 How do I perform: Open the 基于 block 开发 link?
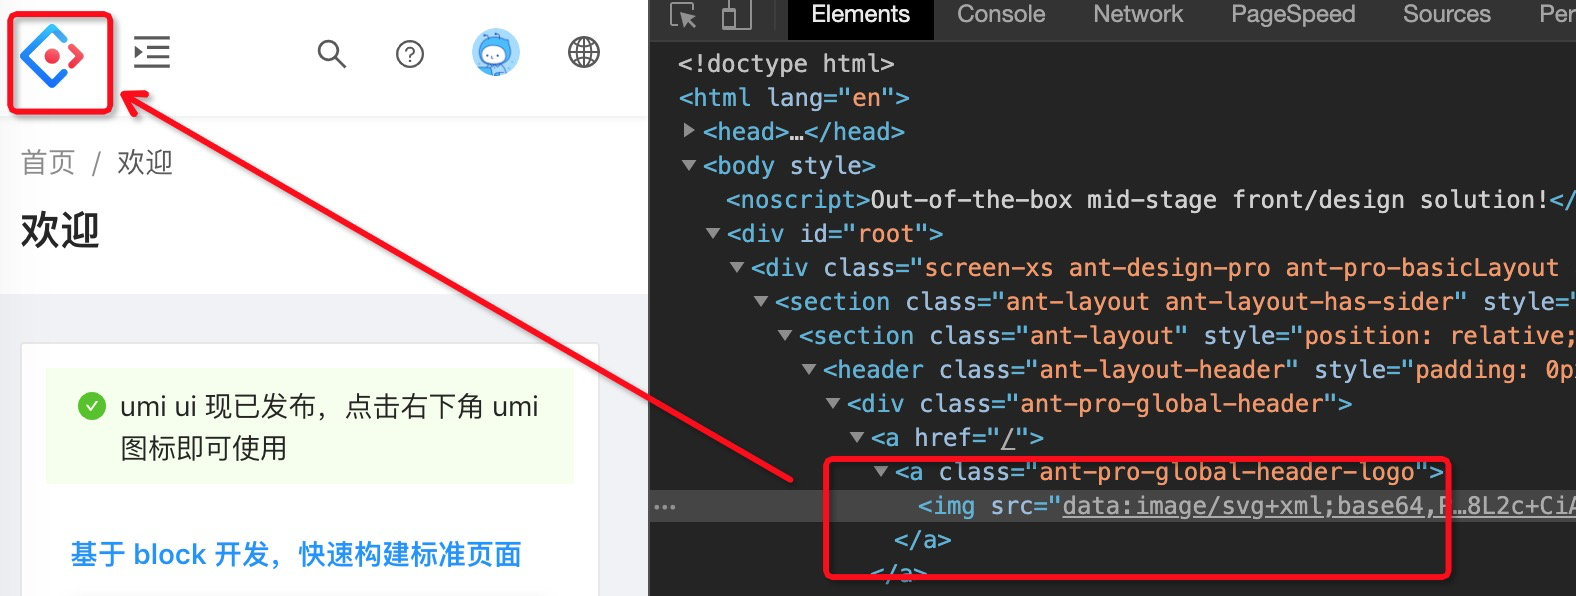click(x=296, y=554)
